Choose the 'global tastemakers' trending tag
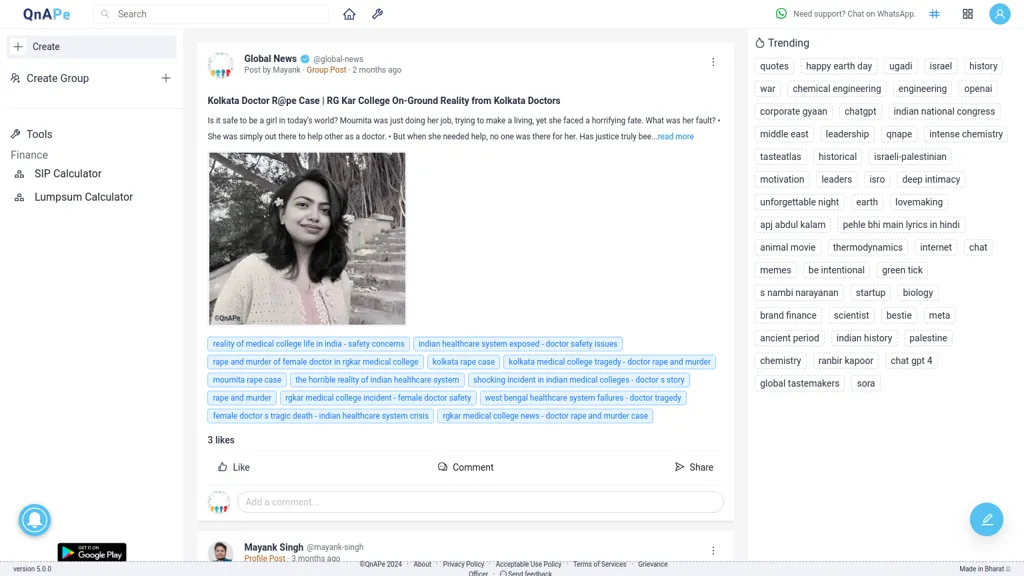Image resolution: width=1024 pixels, height=576 pixels. click(799, 383)
